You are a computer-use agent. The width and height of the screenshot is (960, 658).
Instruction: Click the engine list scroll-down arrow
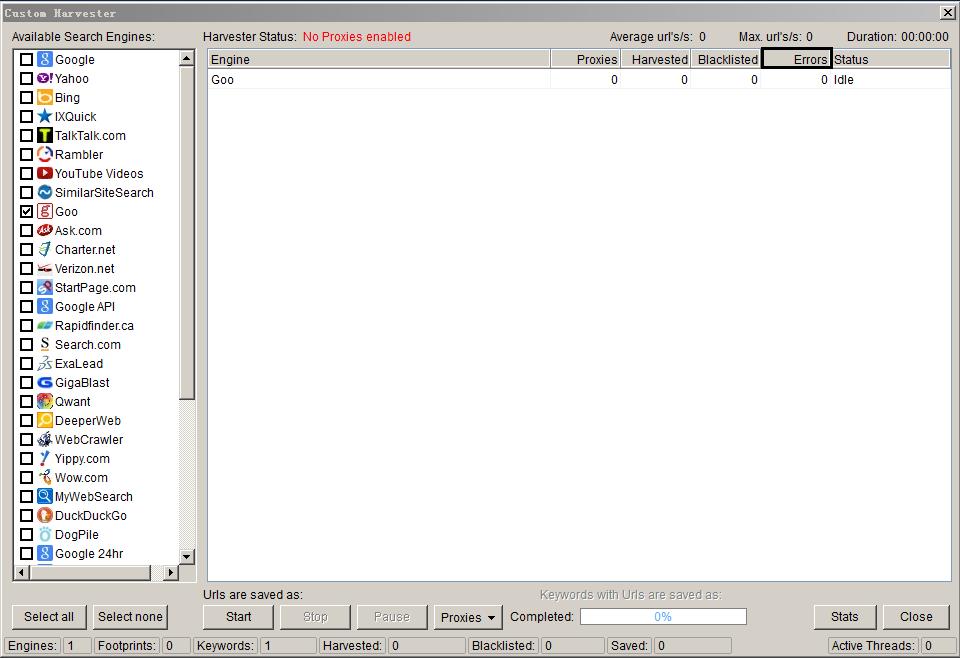click(187, 556)
